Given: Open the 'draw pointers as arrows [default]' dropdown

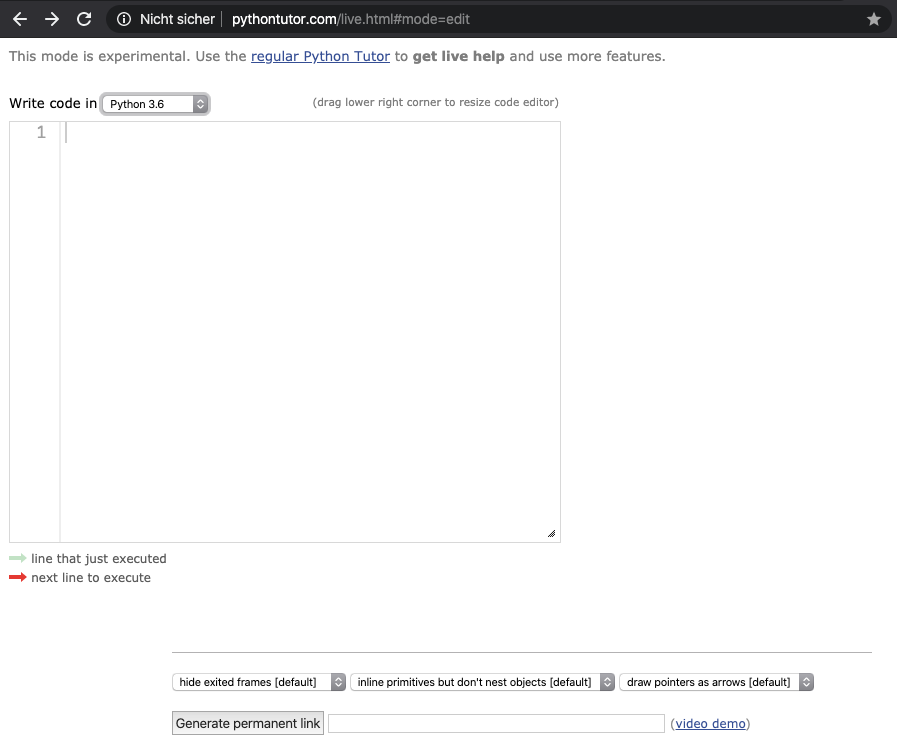Looking at the screenshot, I should coord(716,682).
